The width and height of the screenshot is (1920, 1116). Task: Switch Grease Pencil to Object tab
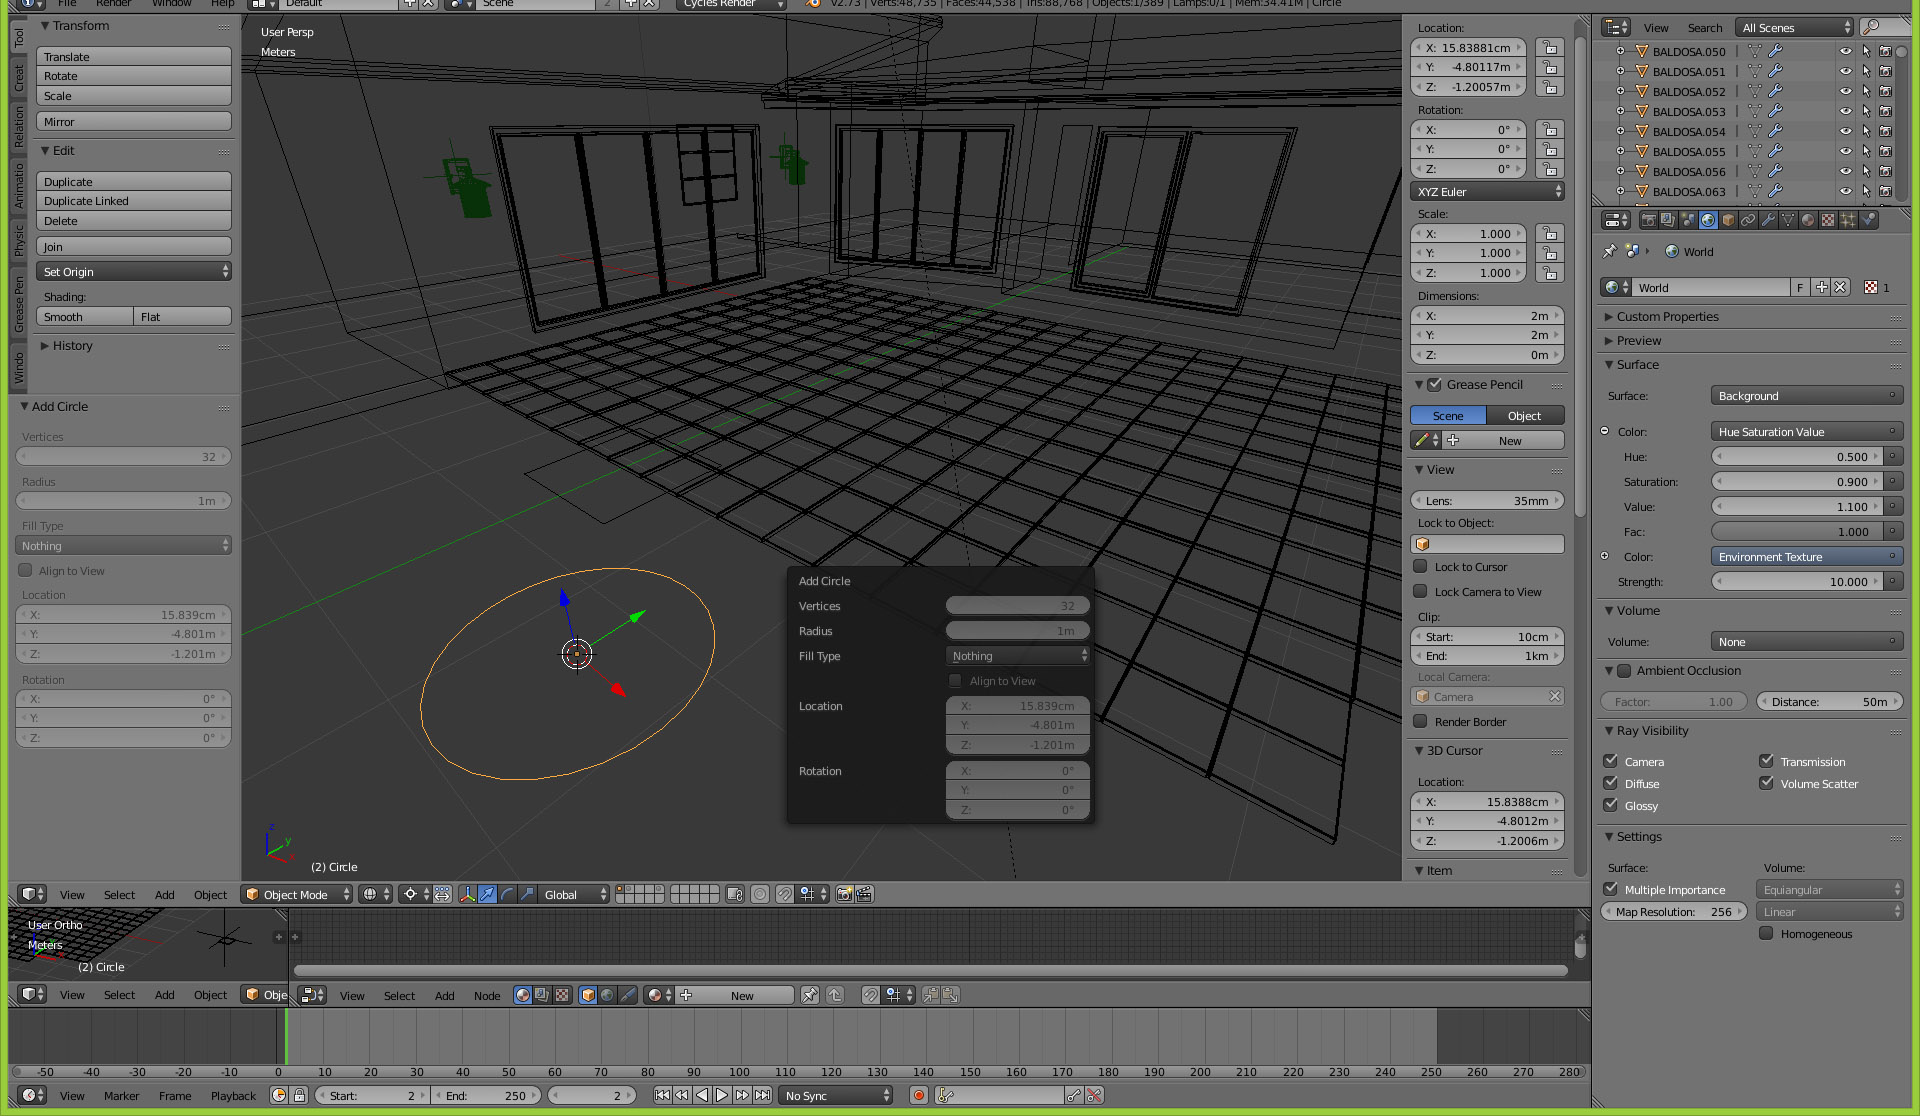pyautogui.click(x=1524, y=416)
